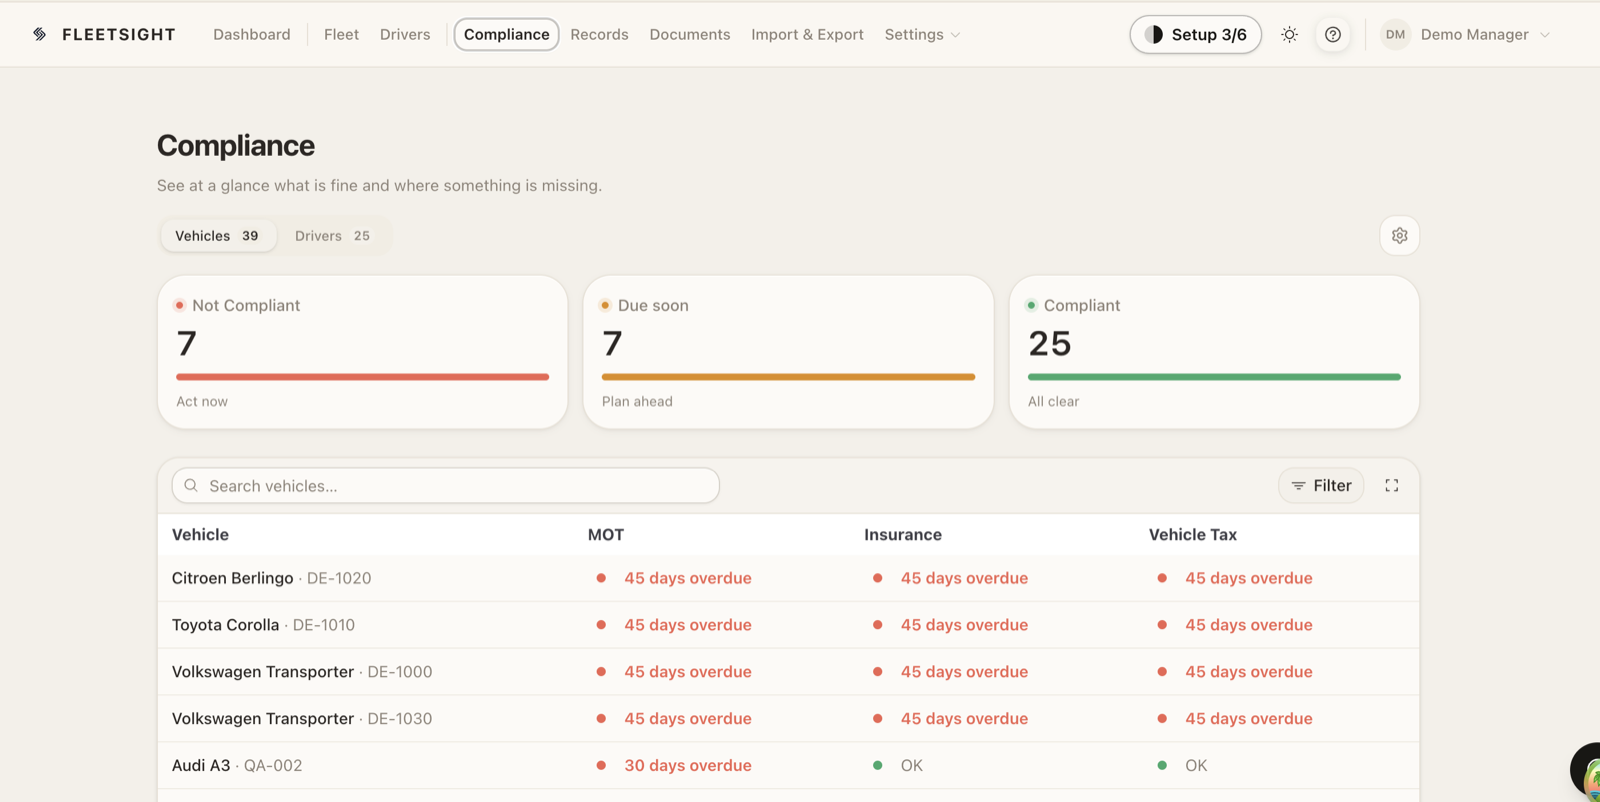Select the Not Compliant card
1600x802 pixels.
[363, 352]
